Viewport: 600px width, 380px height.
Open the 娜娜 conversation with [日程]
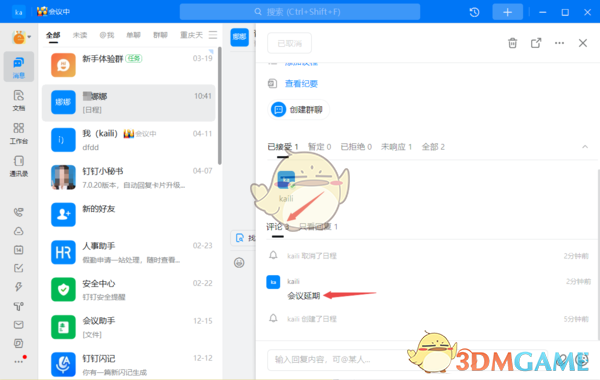[129, 103]
